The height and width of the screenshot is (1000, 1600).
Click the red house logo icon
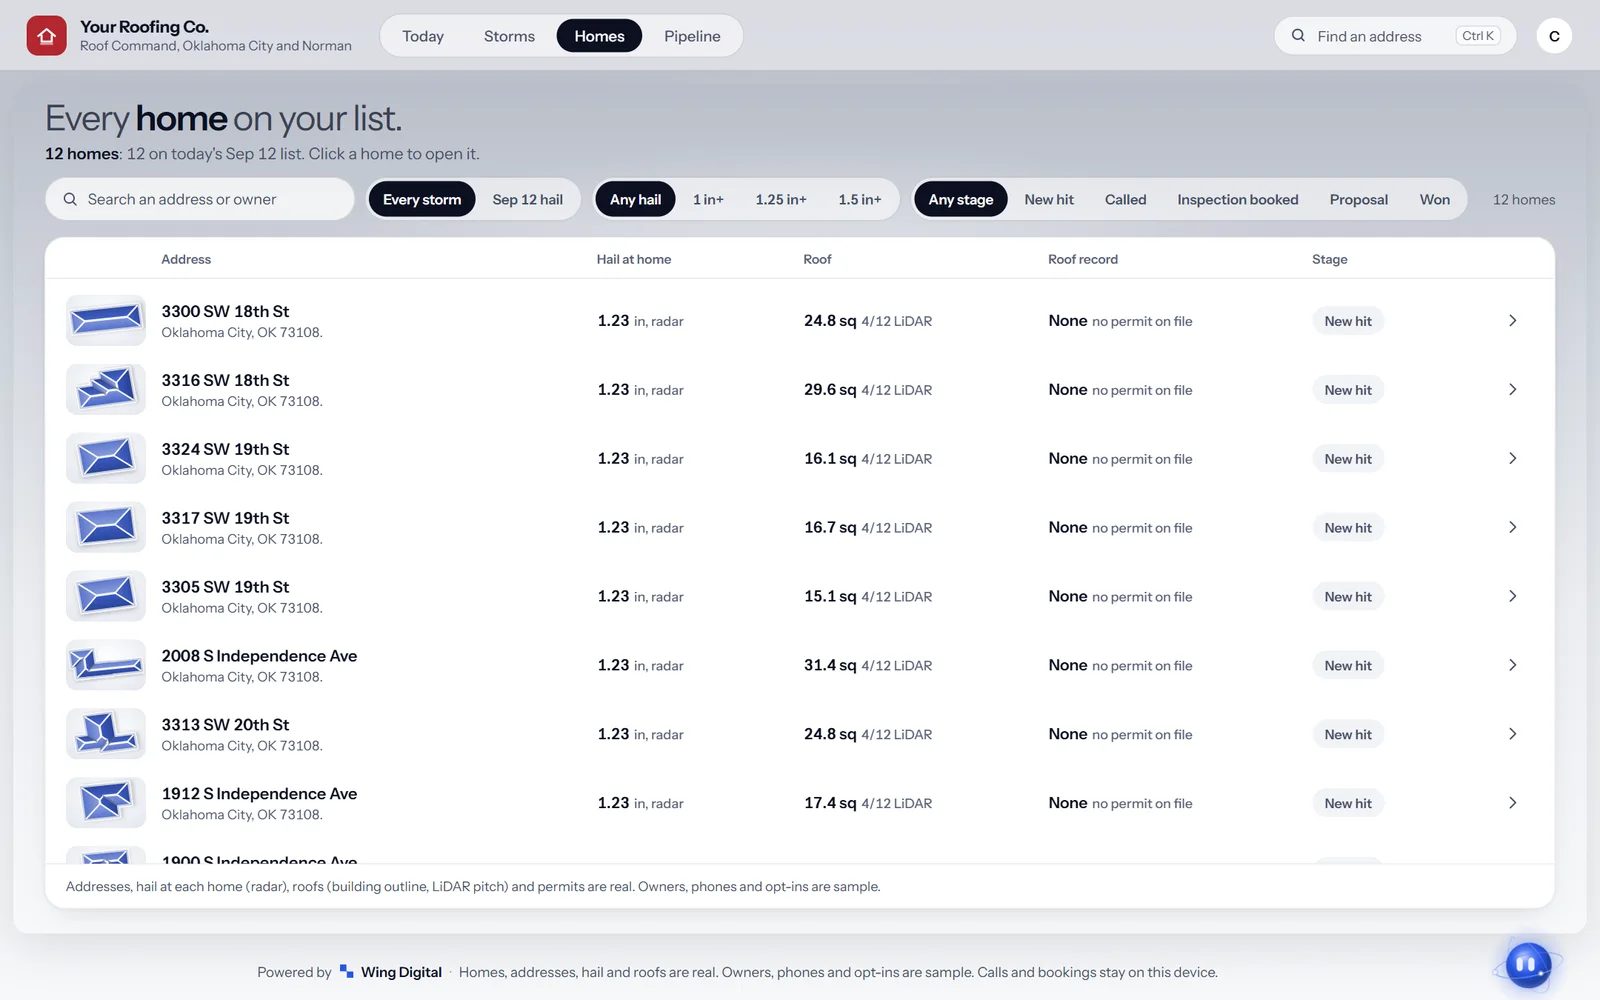[x=46, y=36]
